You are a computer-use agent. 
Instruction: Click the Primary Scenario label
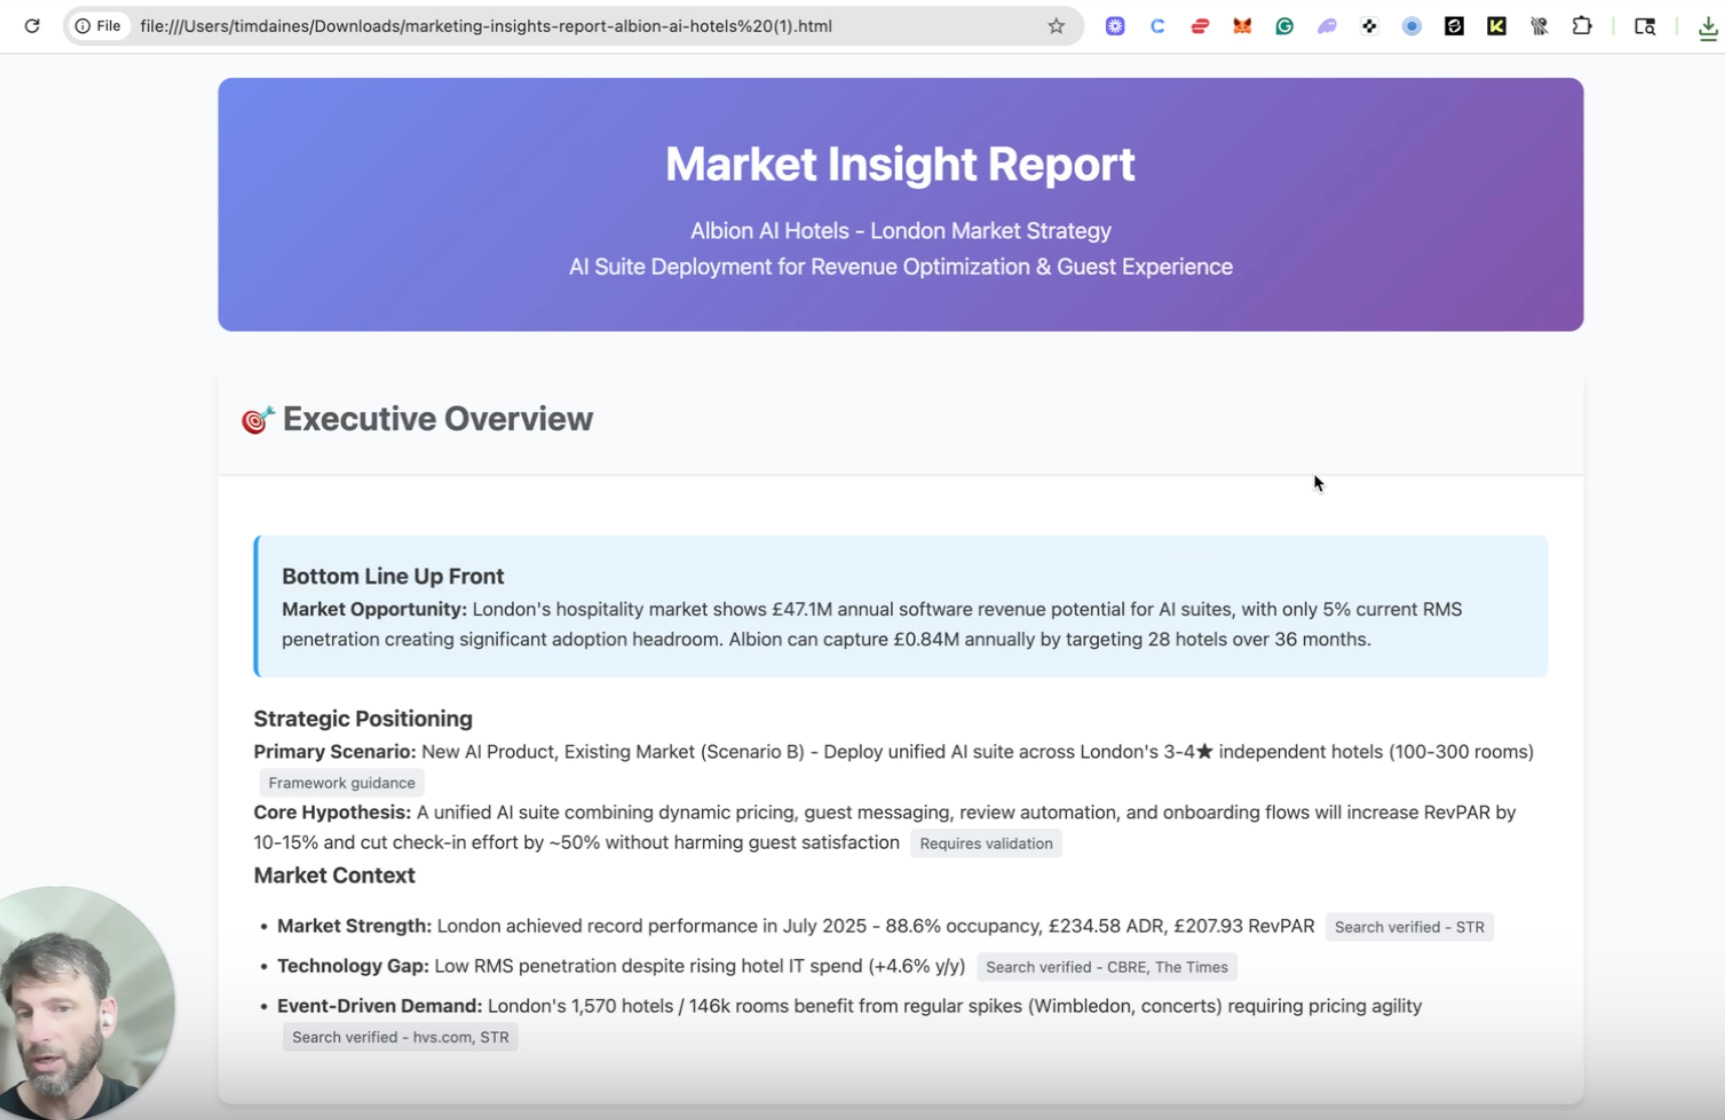coord(335,751)
